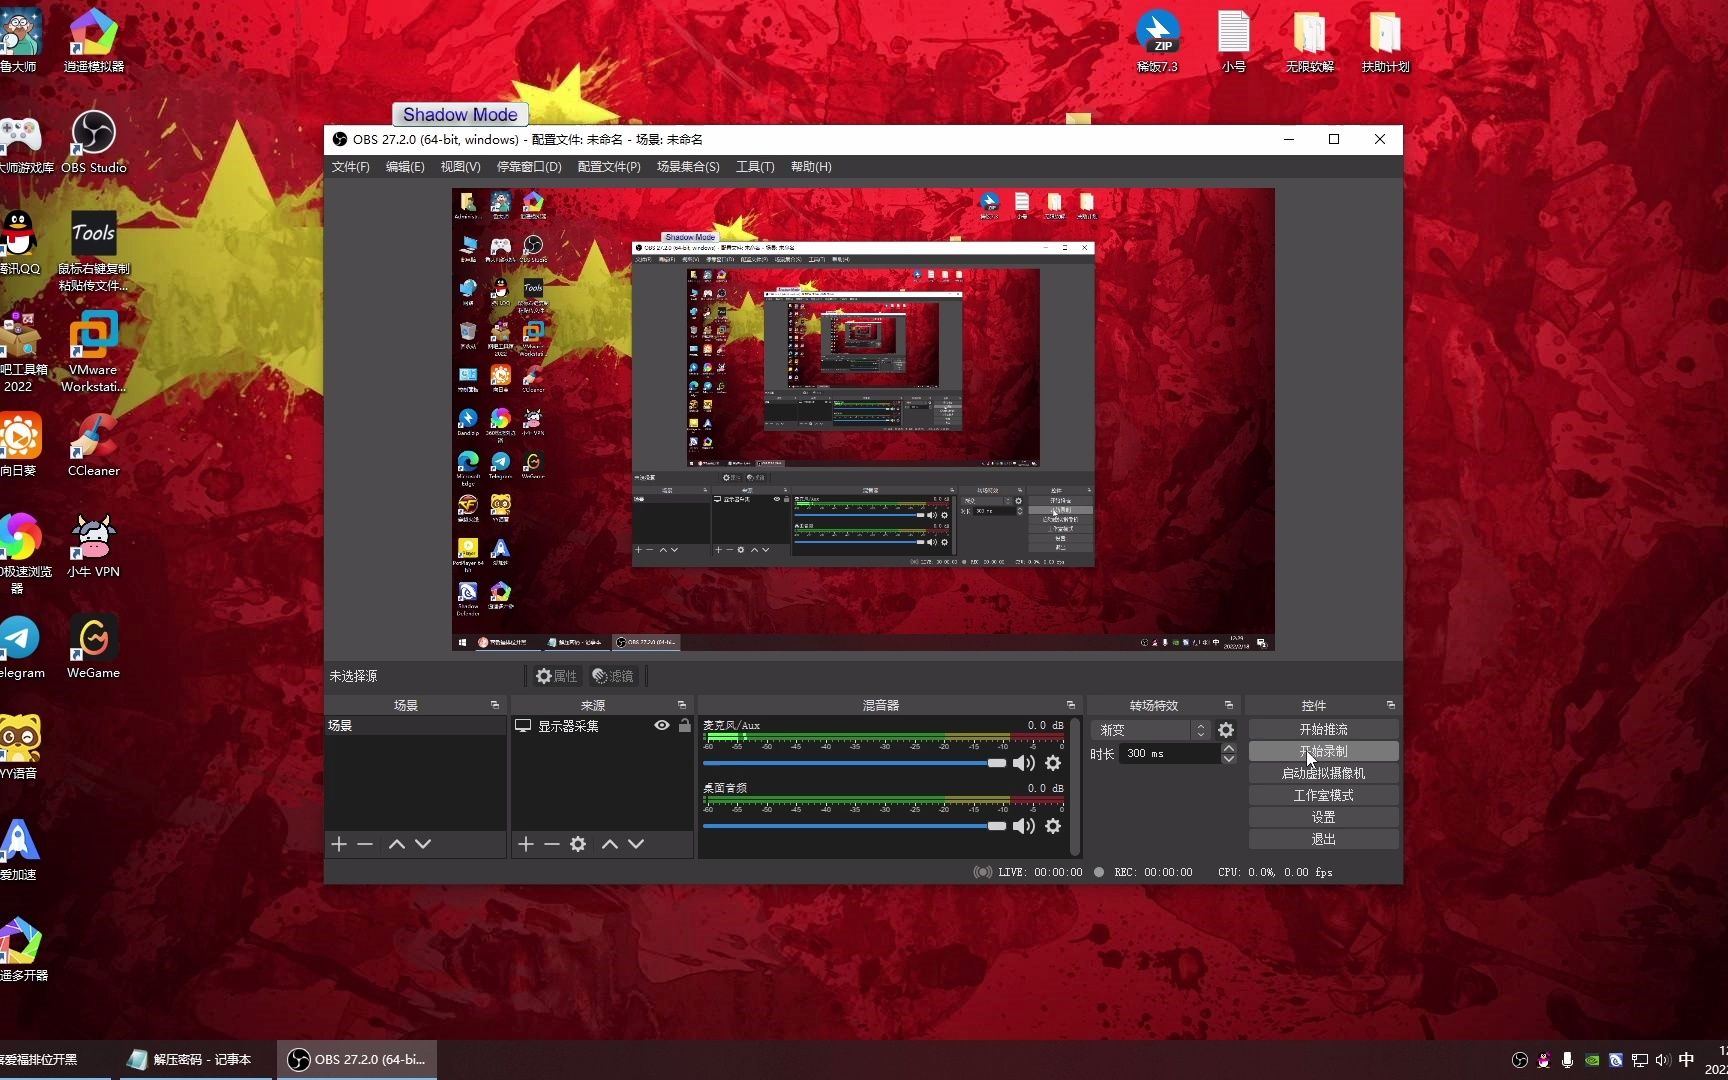Move source up with arrow icon

(610, 844)
